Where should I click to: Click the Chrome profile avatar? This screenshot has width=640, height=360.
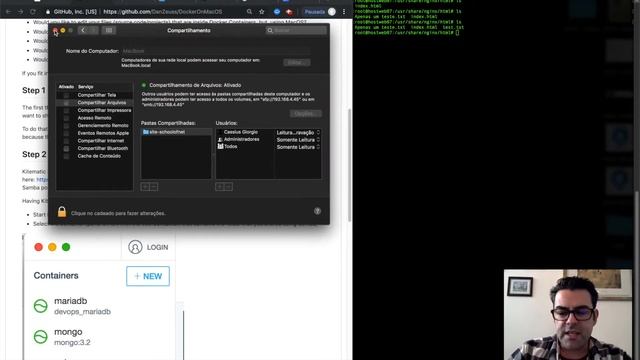[332, 12]
